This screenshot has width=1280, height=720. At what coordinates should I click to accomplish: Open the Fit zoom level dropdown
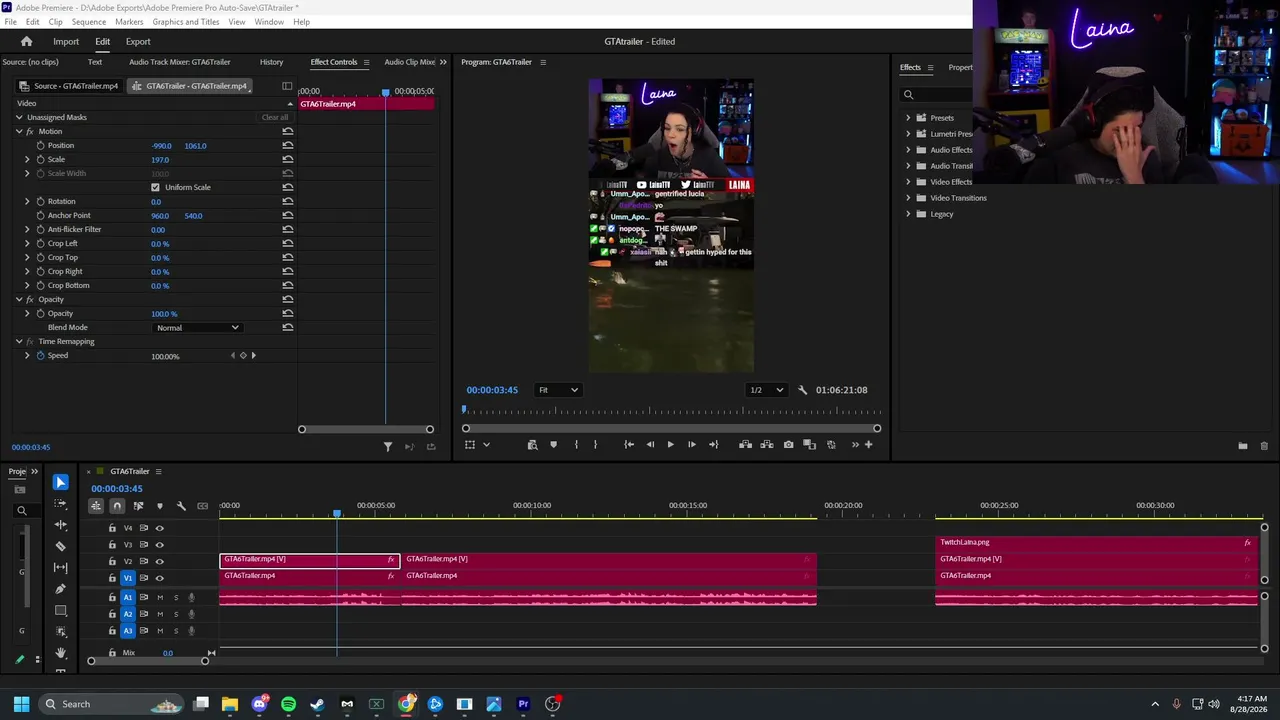click(x=559, y=390)
